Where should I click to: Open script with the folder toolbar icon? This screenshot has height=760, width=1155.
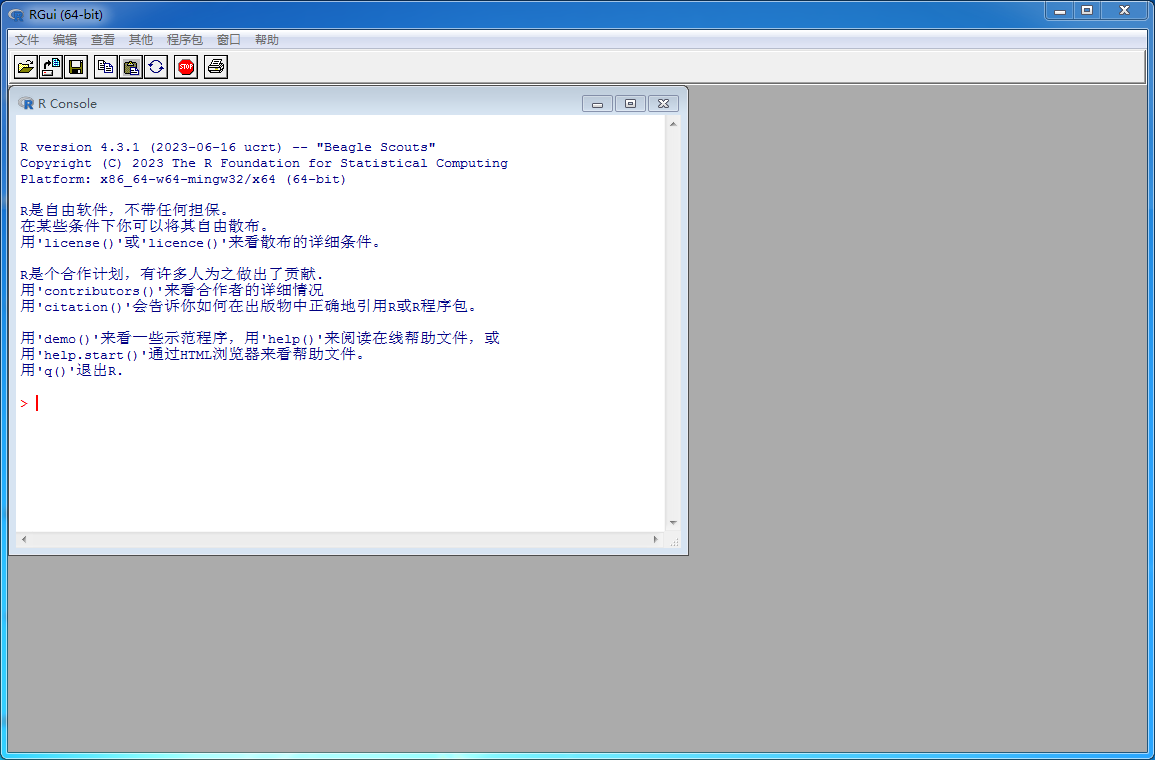pyautogui.click(x=26, y=67)
